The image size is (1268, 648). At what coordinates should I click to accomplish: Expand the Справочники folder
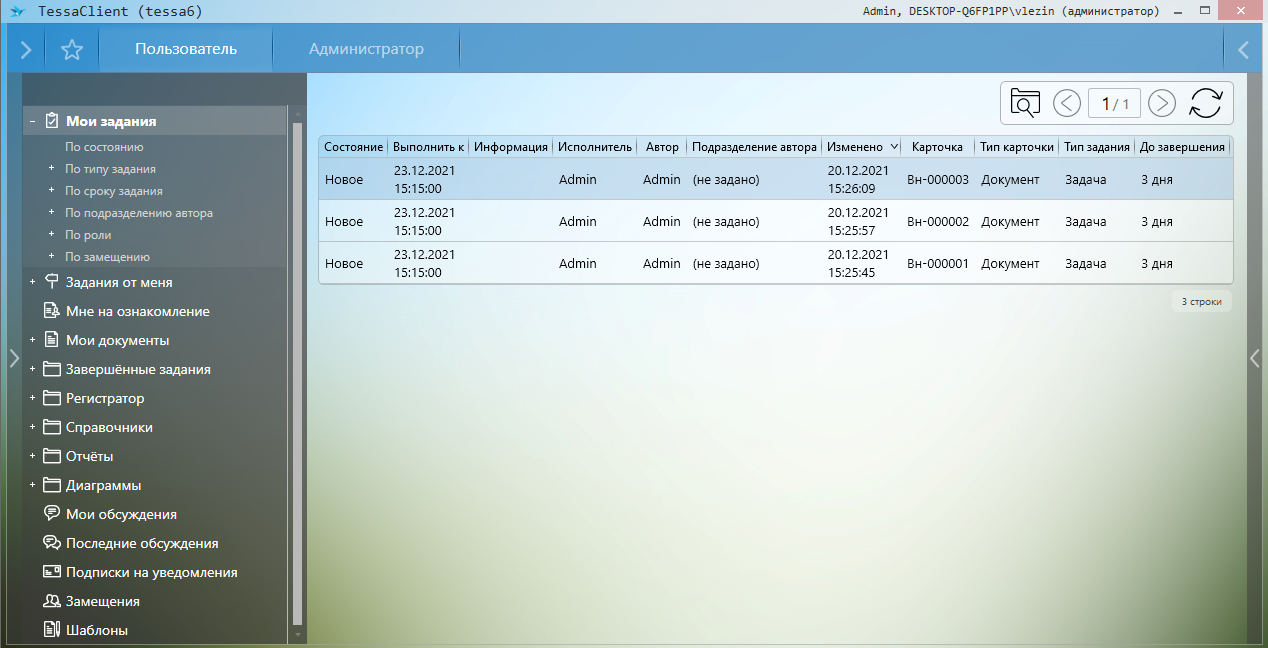tap(33, 427)
